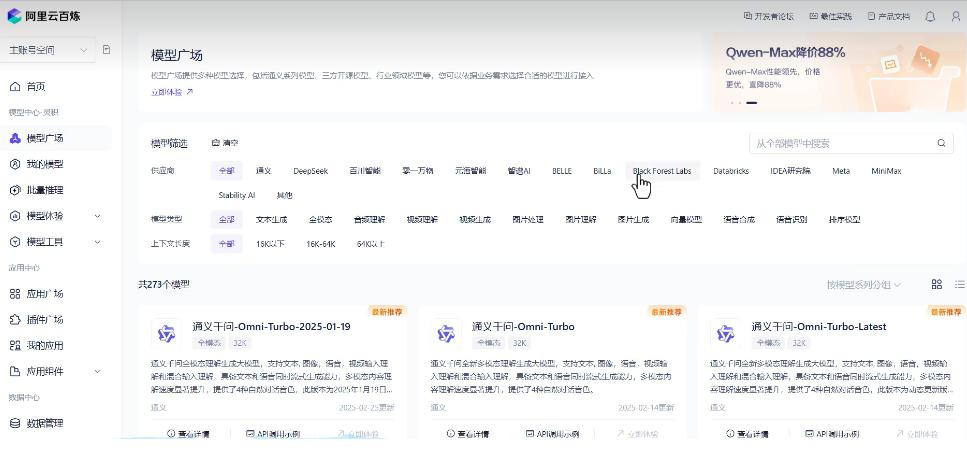
Task: Click the 数据管理 database icon
Action: tap(15, 423)
